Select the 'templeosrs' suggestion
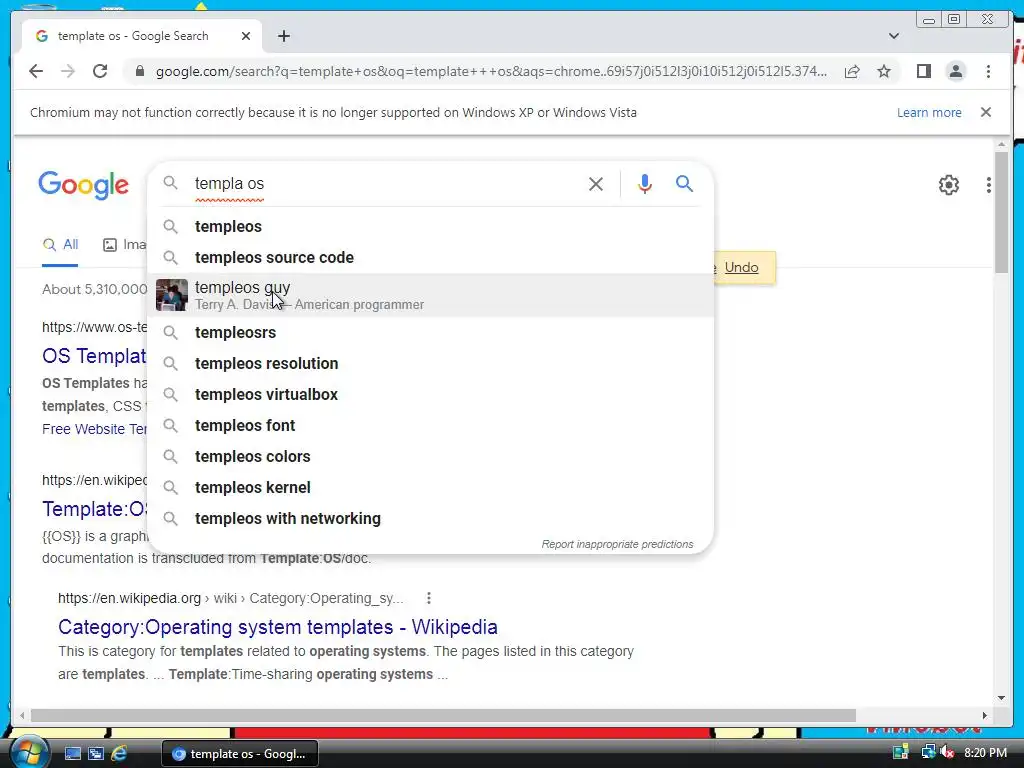Image resolution: width=1024 pixels, height=768 pixels. pos(431,332)
